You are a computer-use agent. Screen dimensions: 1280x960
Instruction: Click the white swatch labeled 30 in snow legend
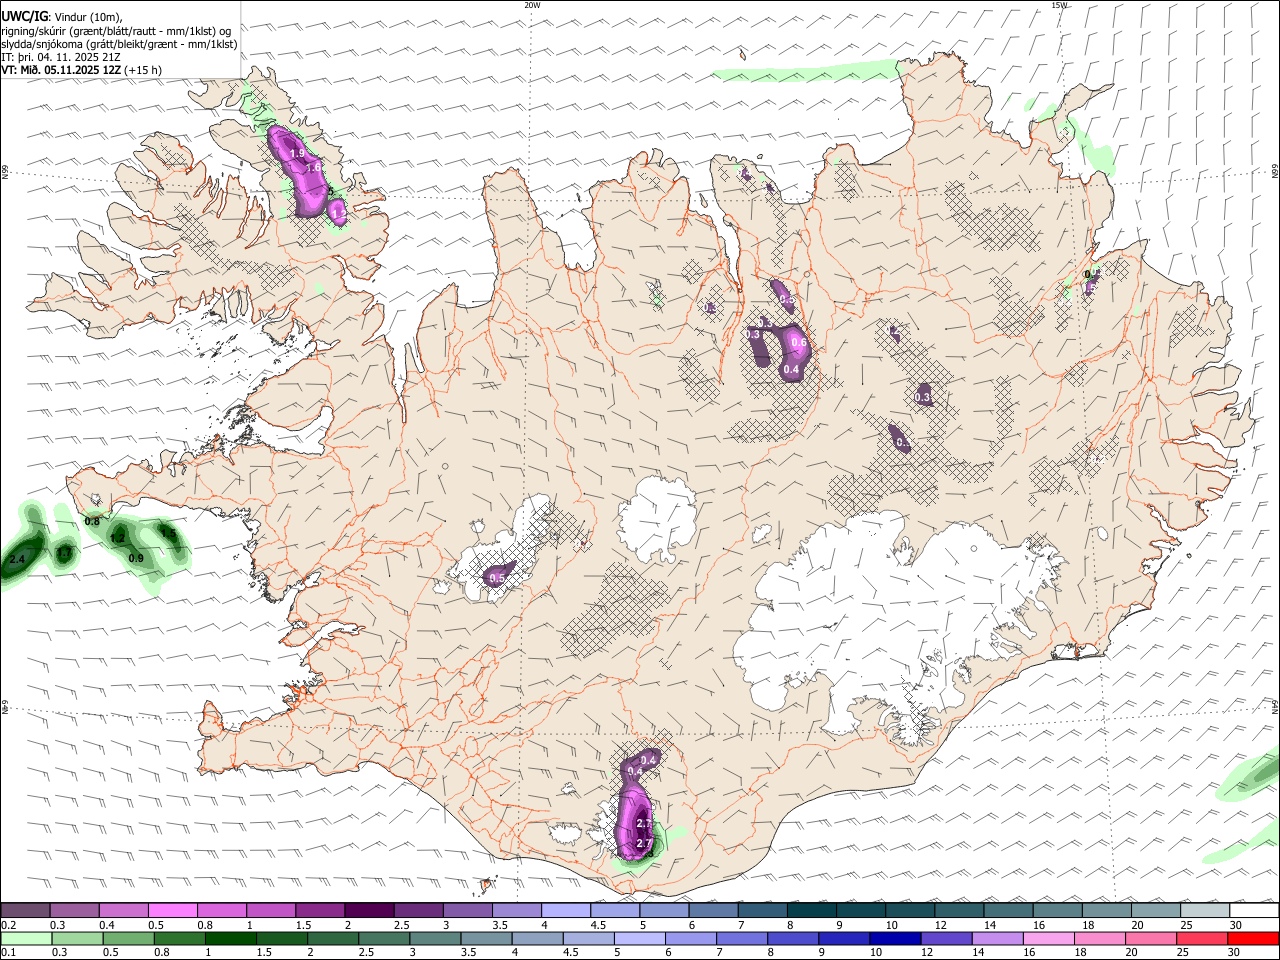click(x=1254, y=910)
